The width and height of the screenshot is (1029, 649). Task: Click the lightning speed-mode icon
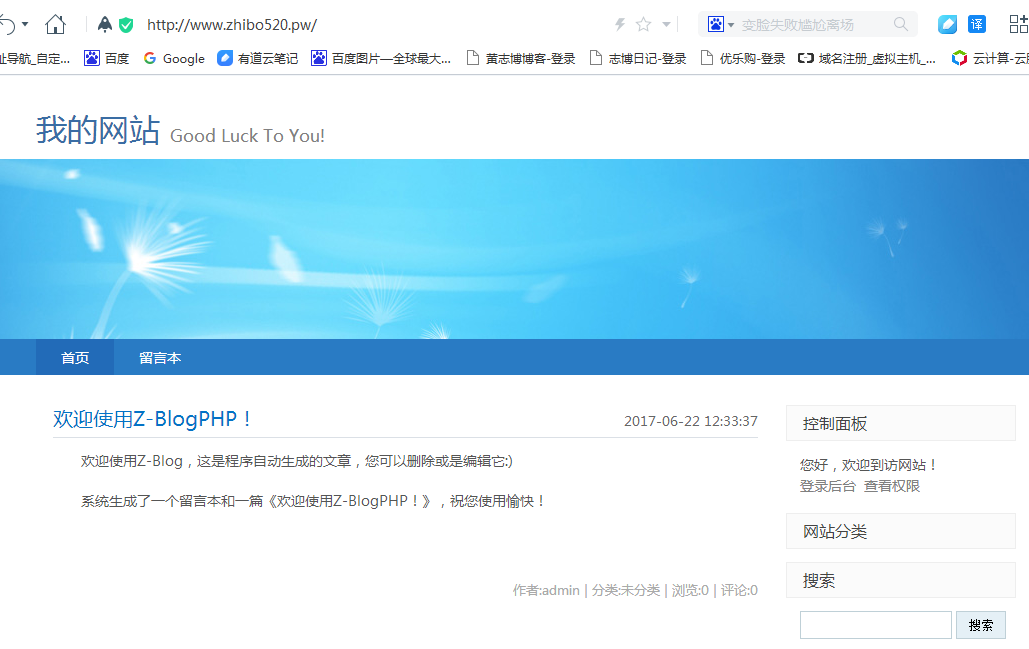pyautogui.click(x=620, y=24)
